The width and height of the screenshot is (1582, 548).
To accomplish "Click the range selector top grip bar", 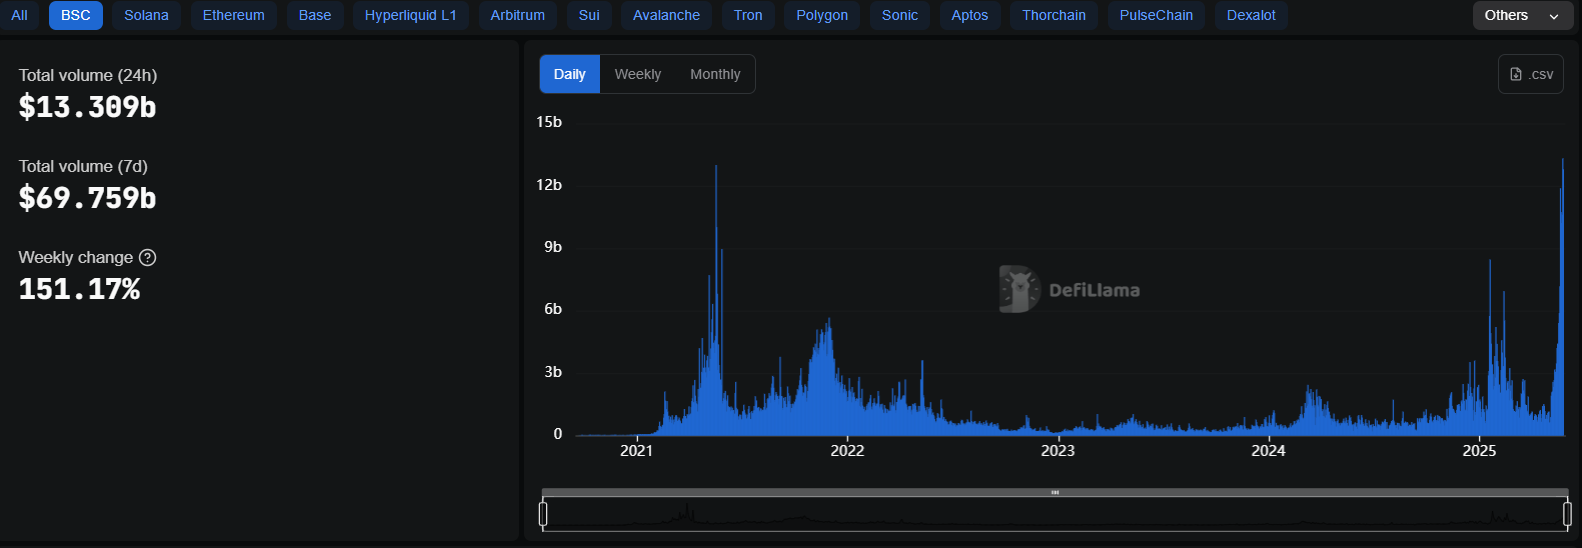I will click(1055, 492).
